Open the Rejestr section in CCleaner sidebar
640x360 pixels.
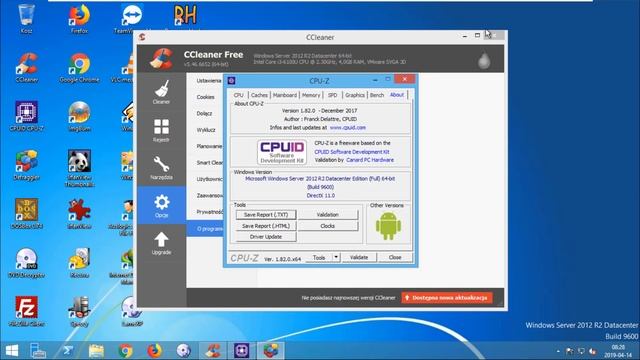tap(161, 130)
